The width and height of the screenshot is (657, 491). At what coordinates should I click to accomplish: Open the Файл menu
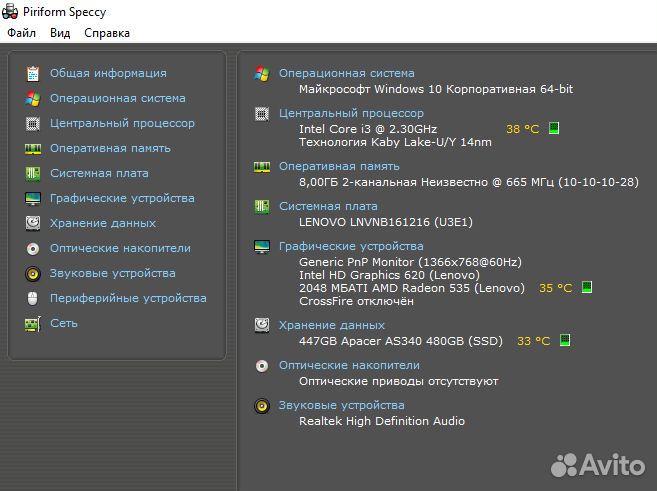(x=21, y=33)
